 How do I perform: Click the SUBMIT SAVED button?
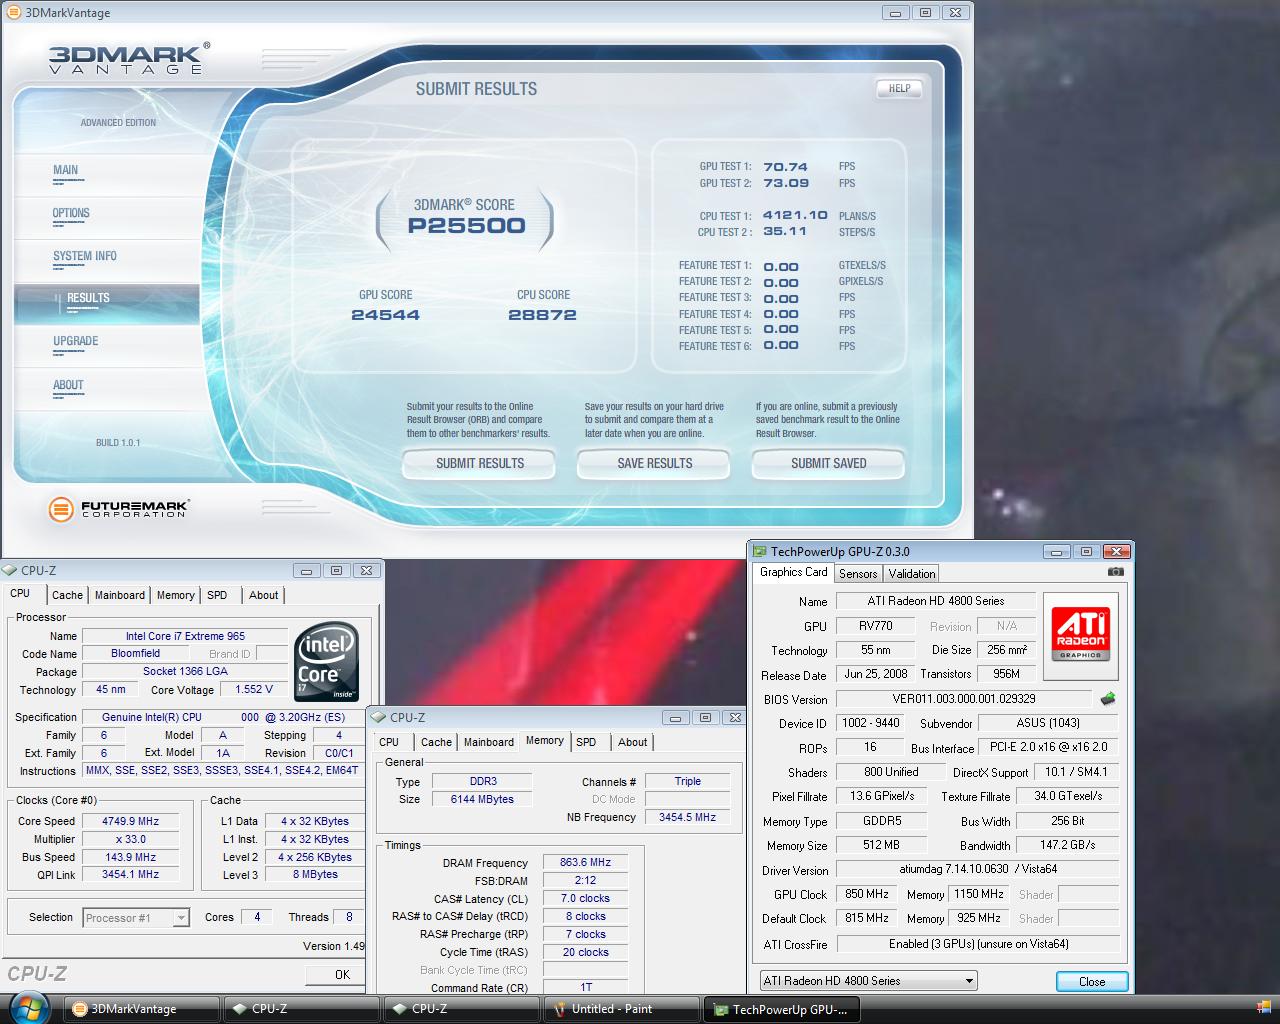click(829, 463)
